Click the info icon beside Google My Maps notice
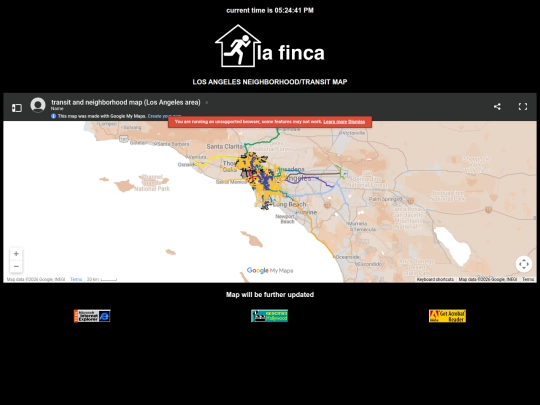The image size is (540, 405). (53, 116)
